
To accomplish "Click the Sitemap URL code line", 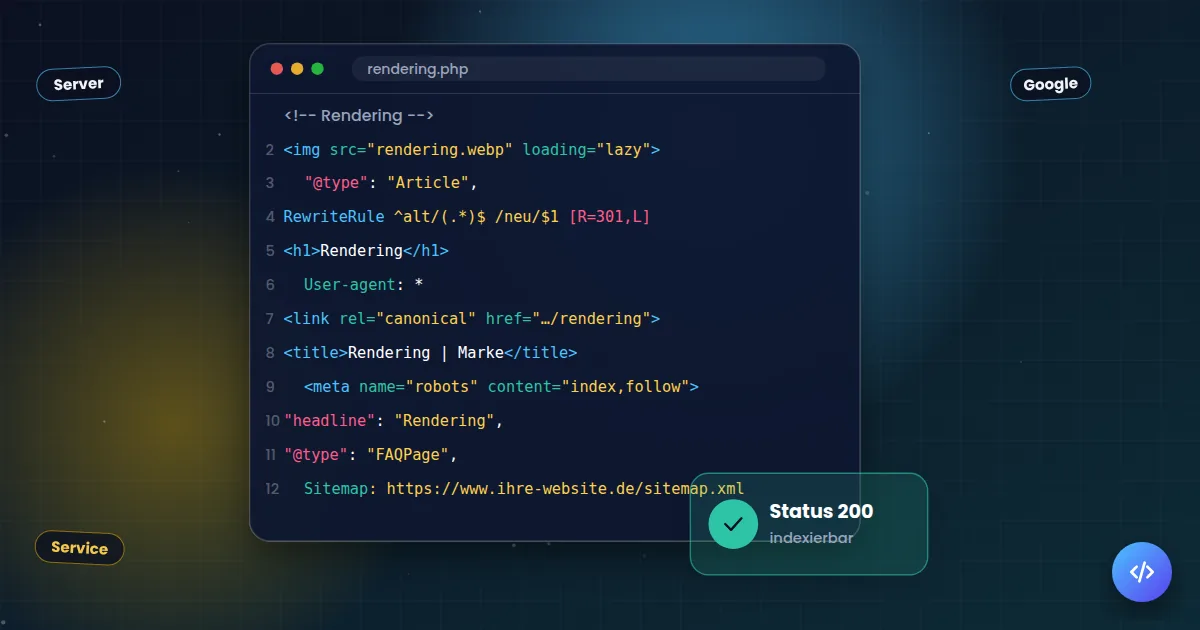I will point(524,488).
